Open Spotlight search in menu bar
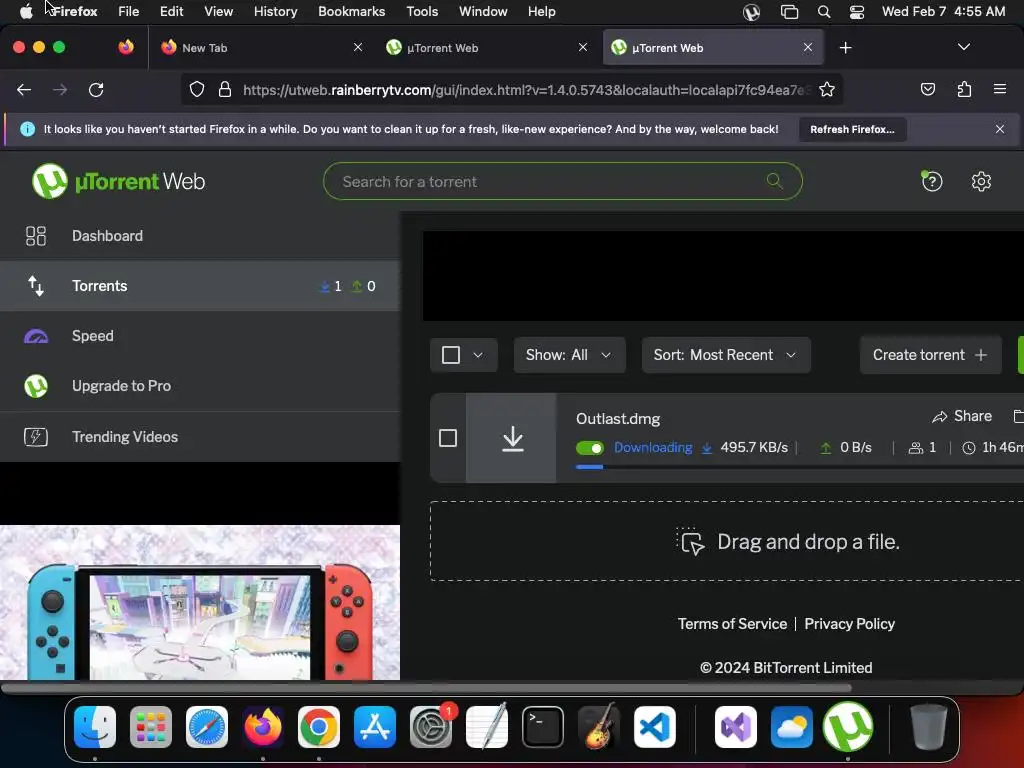This screenshot has width=1024, height=768. [x=824, y=12]
